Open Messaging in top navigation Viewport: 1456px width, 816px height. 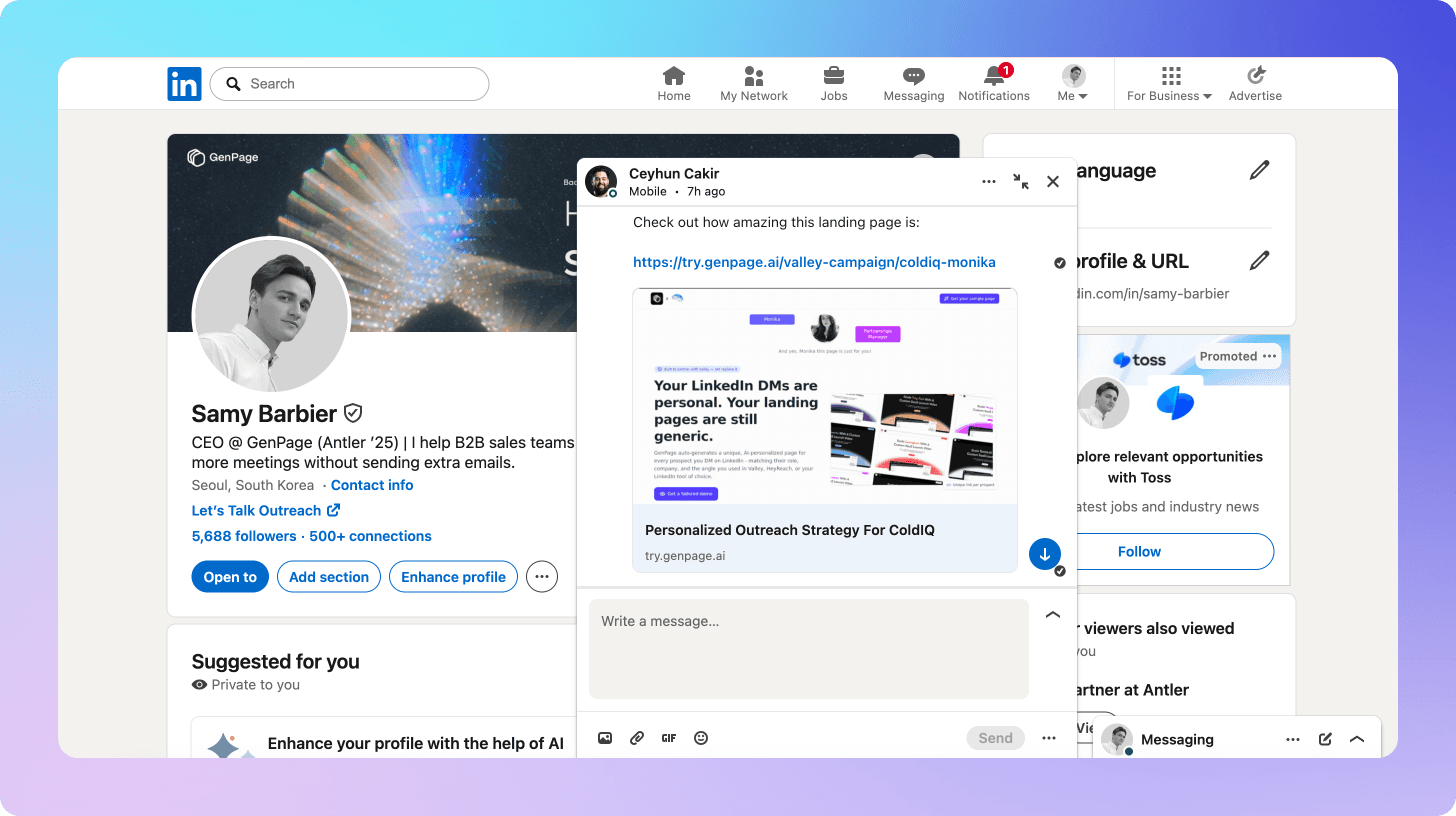point(914,84)
